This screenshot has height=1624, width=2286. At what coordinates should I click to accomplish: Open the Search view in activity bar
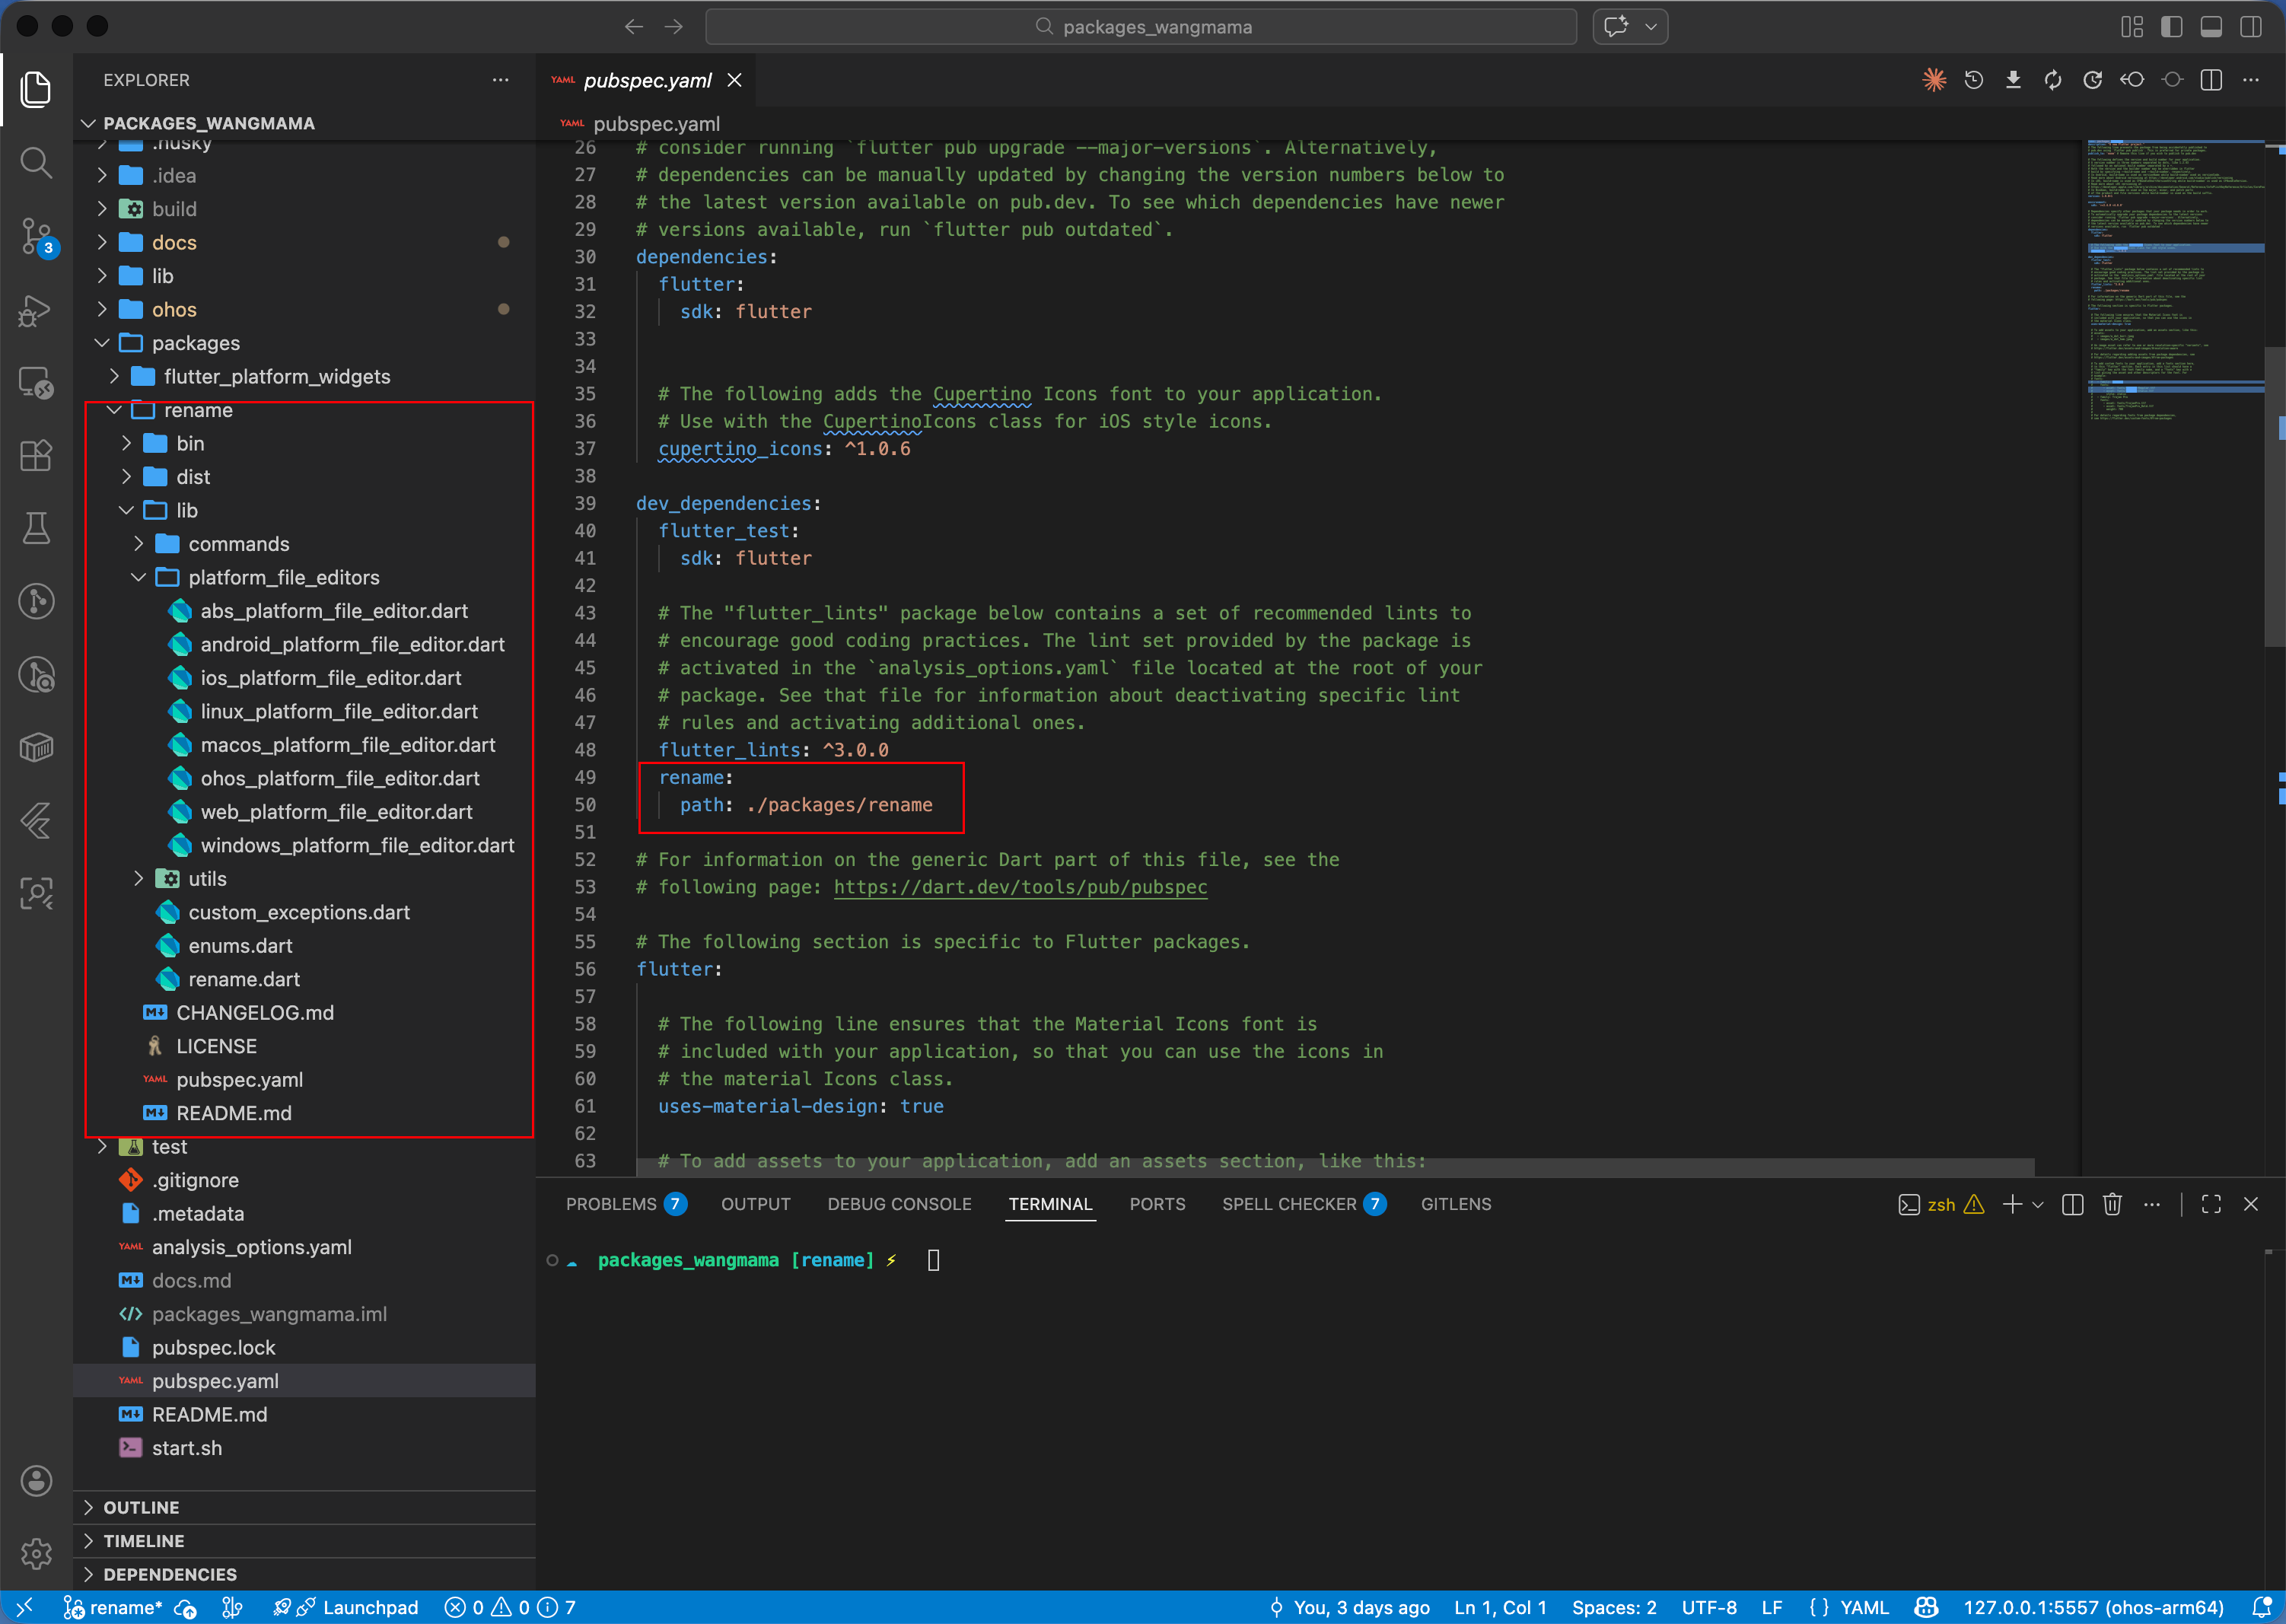(36, 163)
